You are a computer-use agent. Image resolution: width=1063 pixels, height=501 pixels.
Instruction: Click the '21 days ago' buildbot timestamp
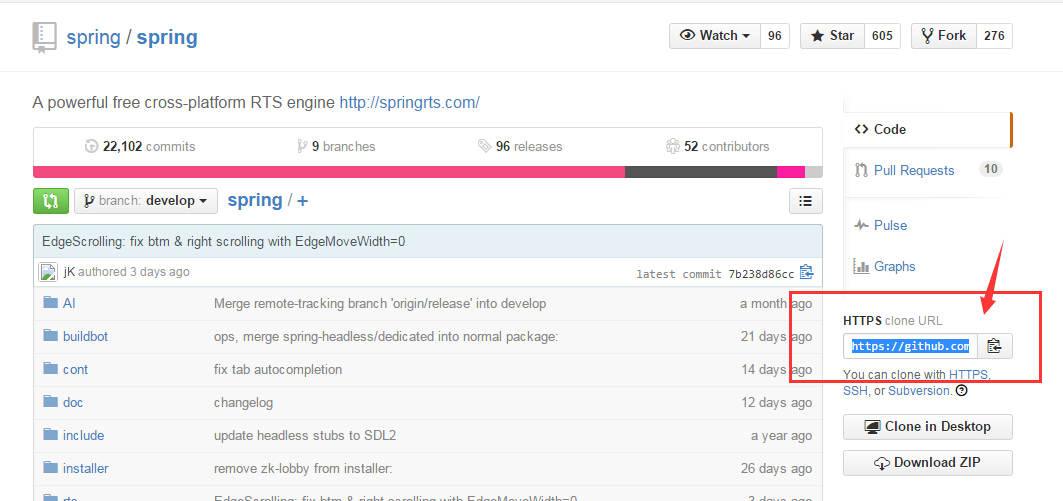click(776, 336)
